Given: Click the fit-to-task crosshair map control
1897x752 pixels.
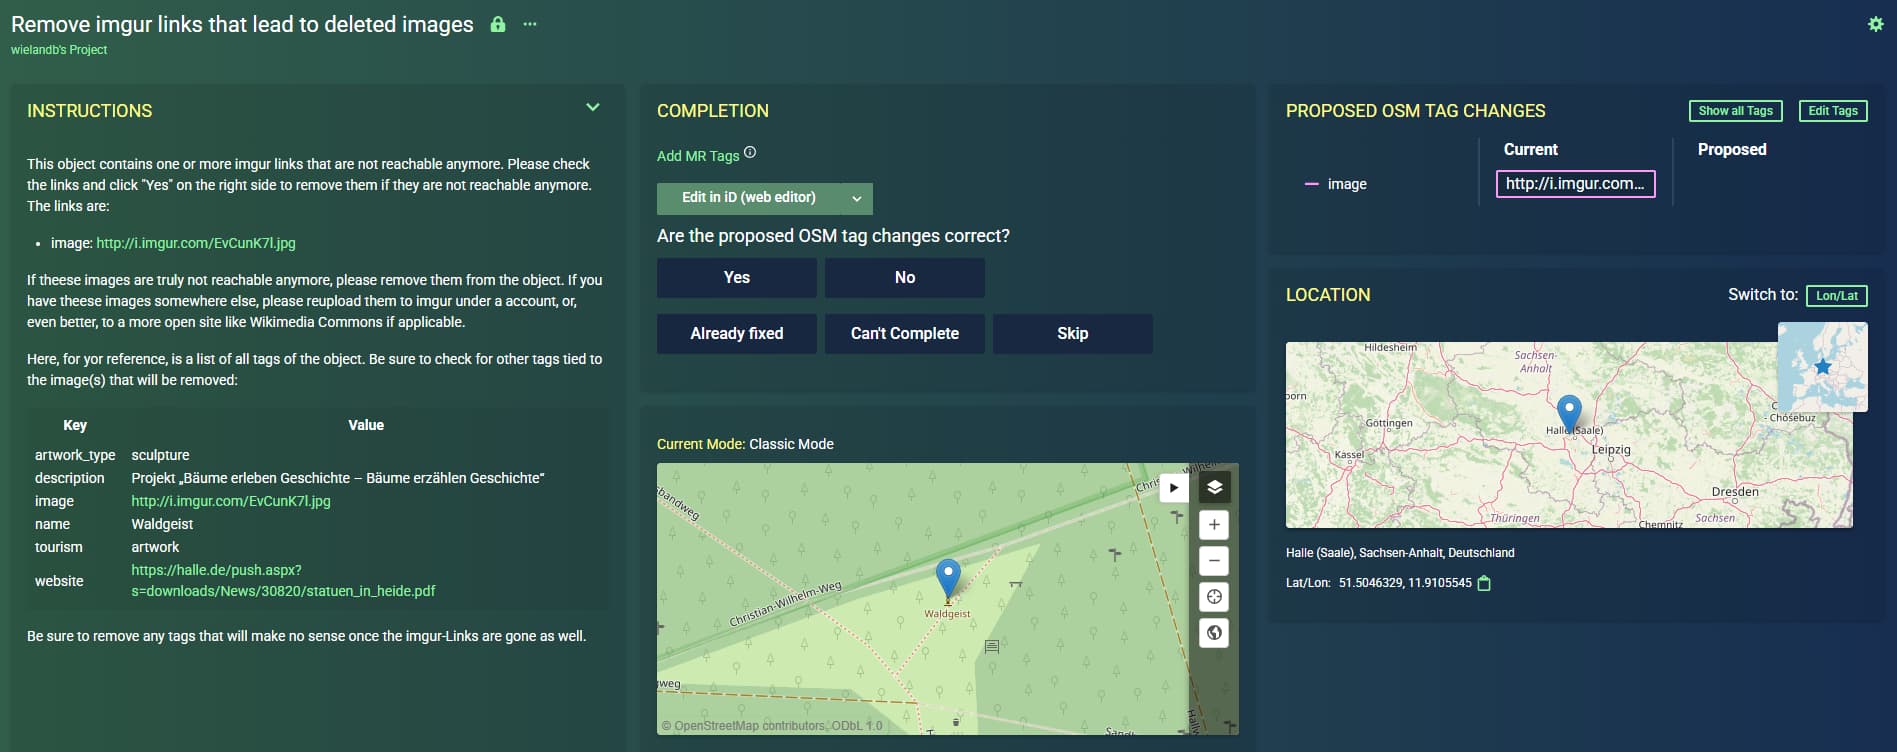Looking at the screenshot, I should click(1214, 597).
